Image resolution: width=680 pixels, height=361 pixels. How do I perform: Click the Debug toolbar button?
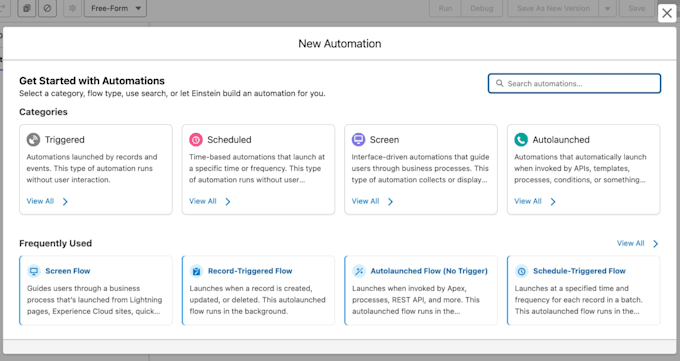(x=482, y=8)
